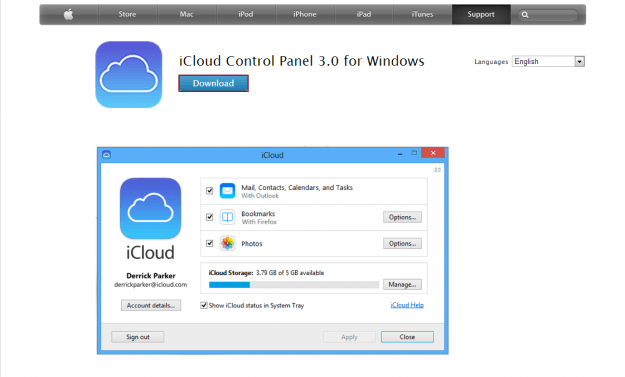Click the red X on the iCloud window
This screenshot has width=625, height=377.
[x=433, y=153]
